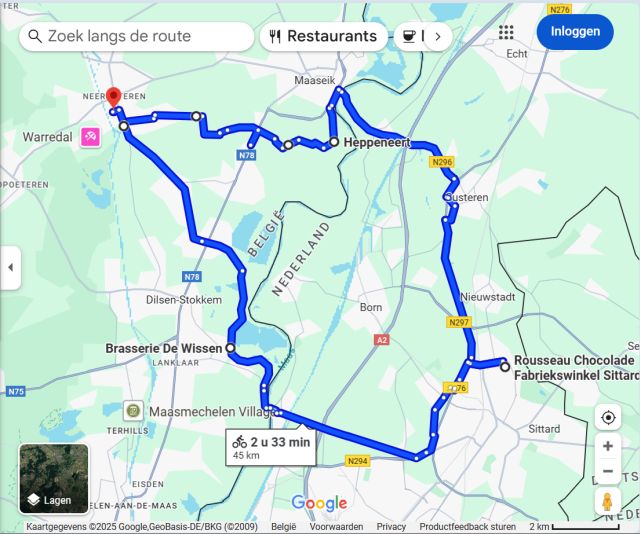The height and width of the screenshot is (534, 640).
Task: Show my location with the target icon
Action: tap(608, 418)
